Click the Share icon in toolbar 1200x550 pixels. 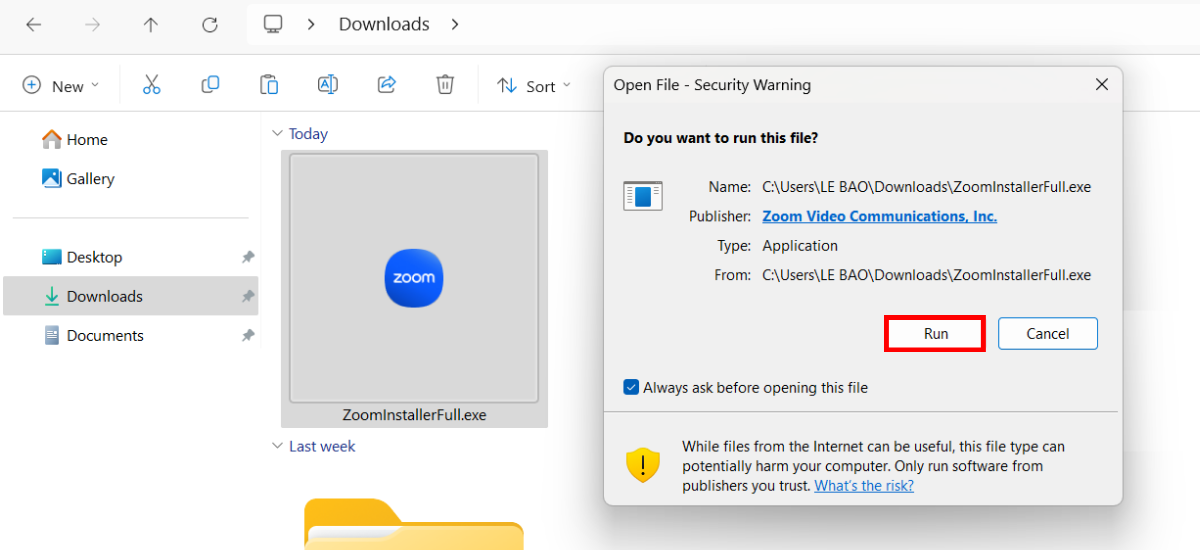click(x=387, y=85)
